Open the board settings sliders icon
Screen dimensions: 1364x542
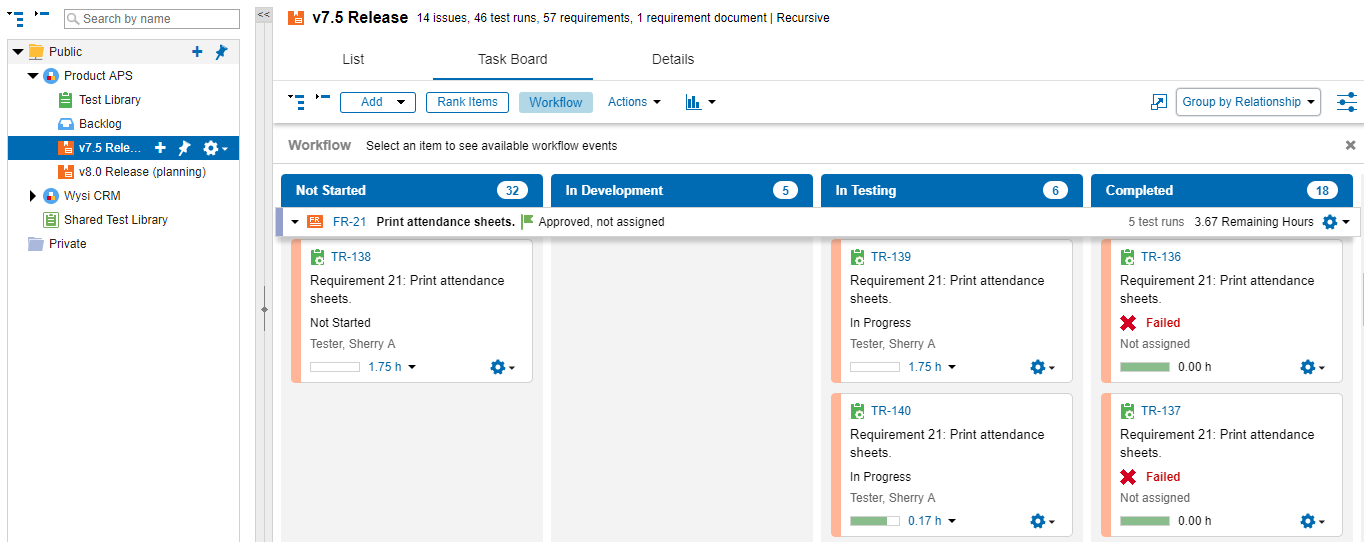coord(1346,102)
